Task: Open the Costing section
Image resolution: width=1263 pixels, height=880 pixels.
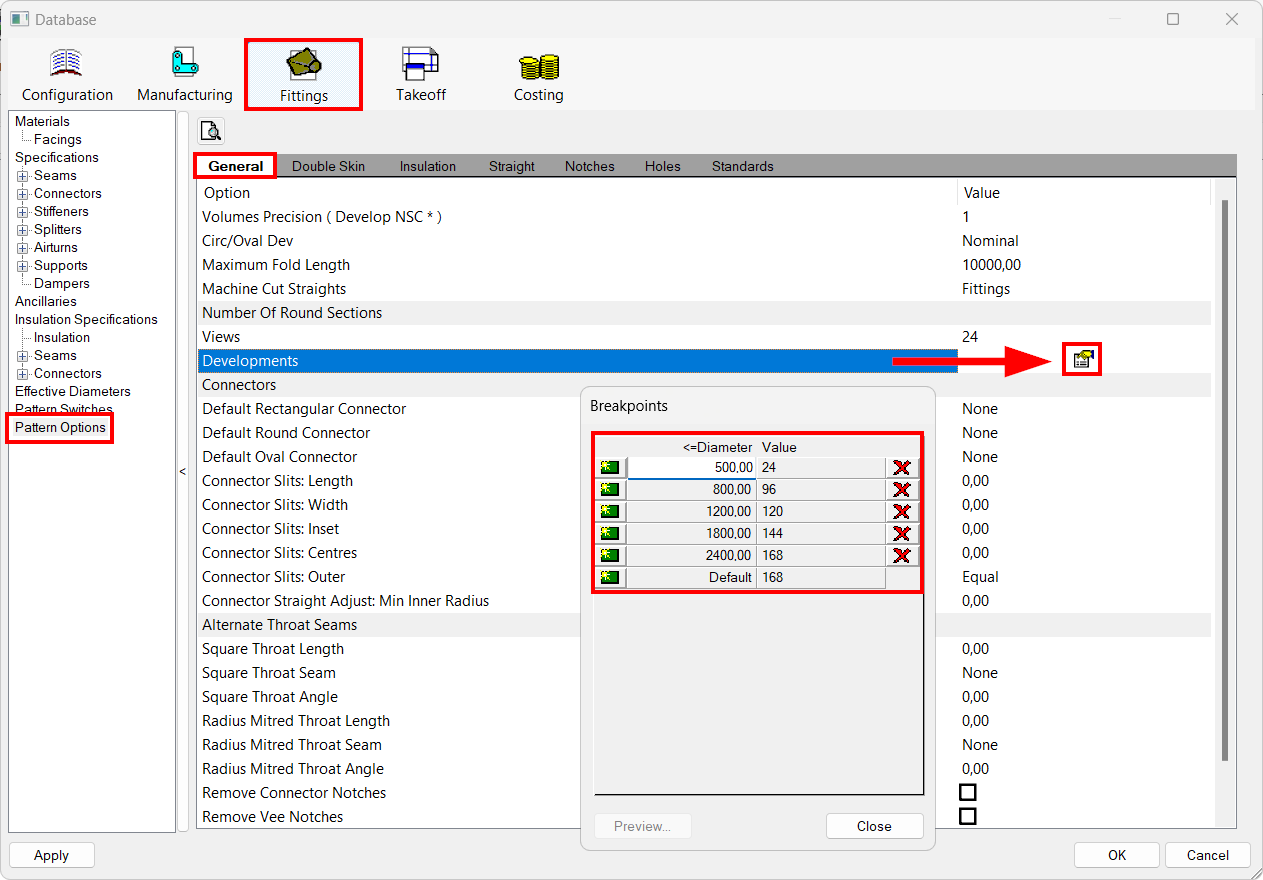Action: click(x=538, y=72)
